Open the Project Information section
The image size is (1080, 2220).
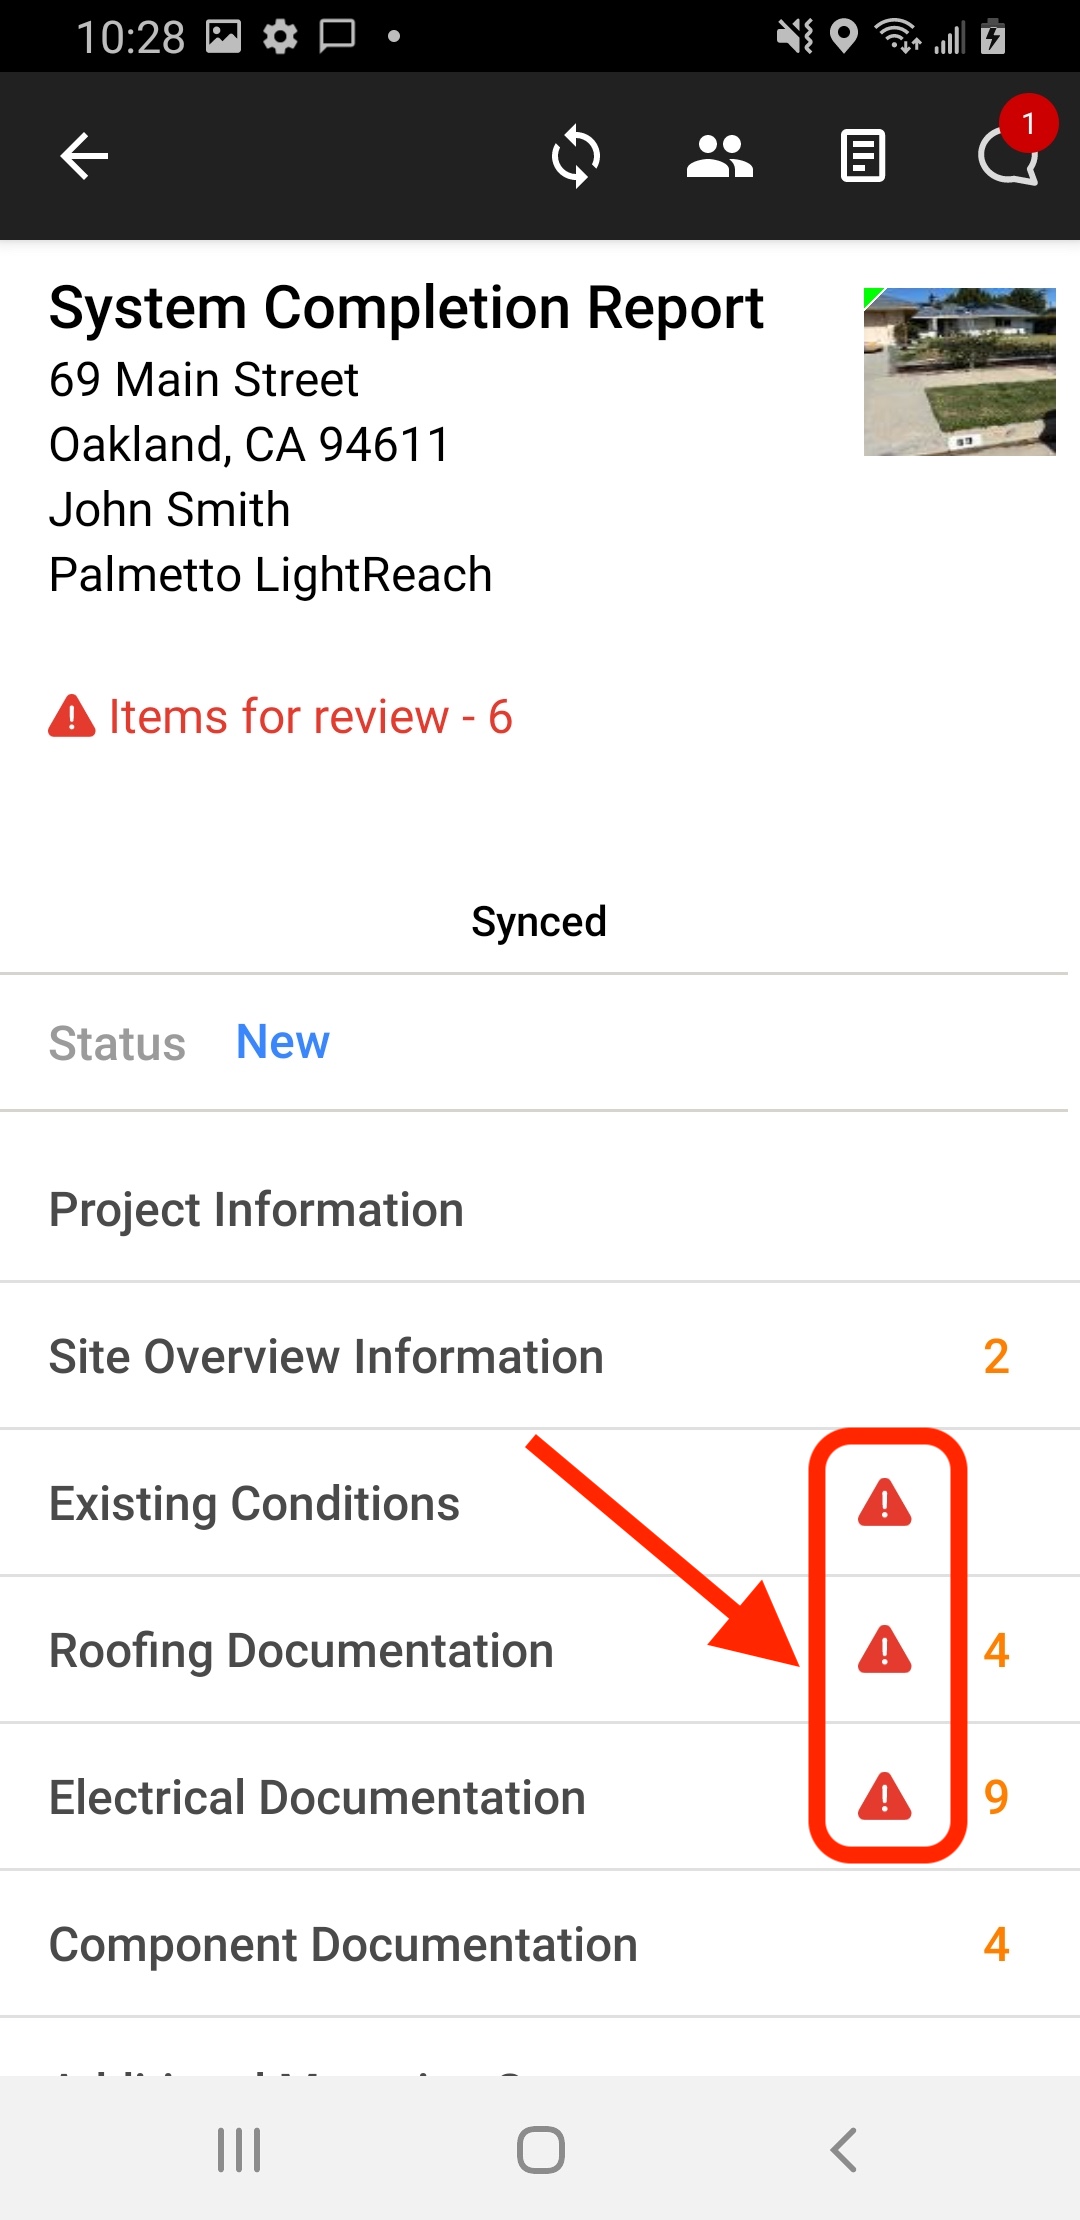point(256,1210)
